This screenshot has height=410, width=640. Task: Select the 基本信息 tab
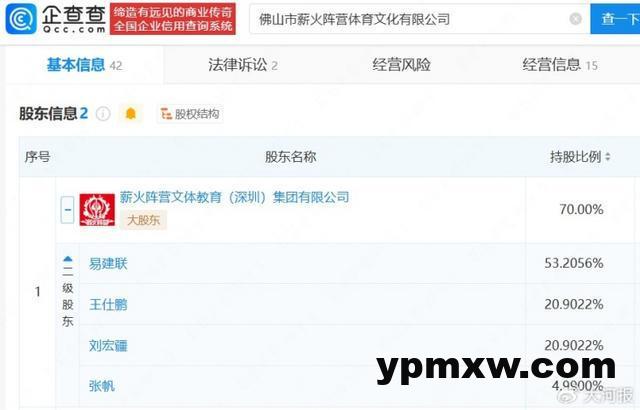coord(84,65)
